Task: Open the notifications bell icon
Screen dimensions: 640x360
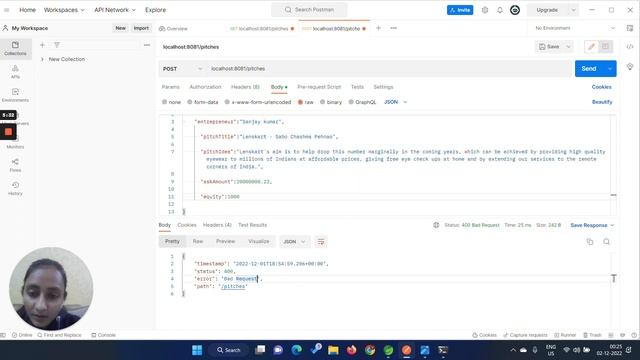Action: [500, 10]
